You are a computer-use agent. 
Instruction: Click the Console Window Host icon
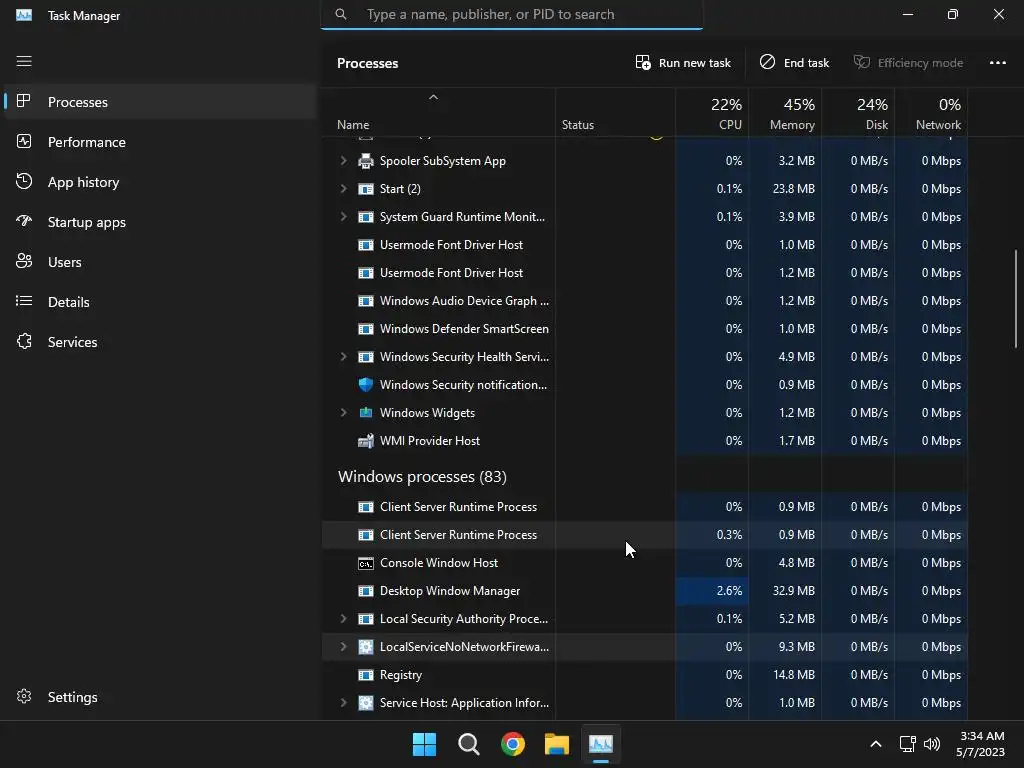366,563
